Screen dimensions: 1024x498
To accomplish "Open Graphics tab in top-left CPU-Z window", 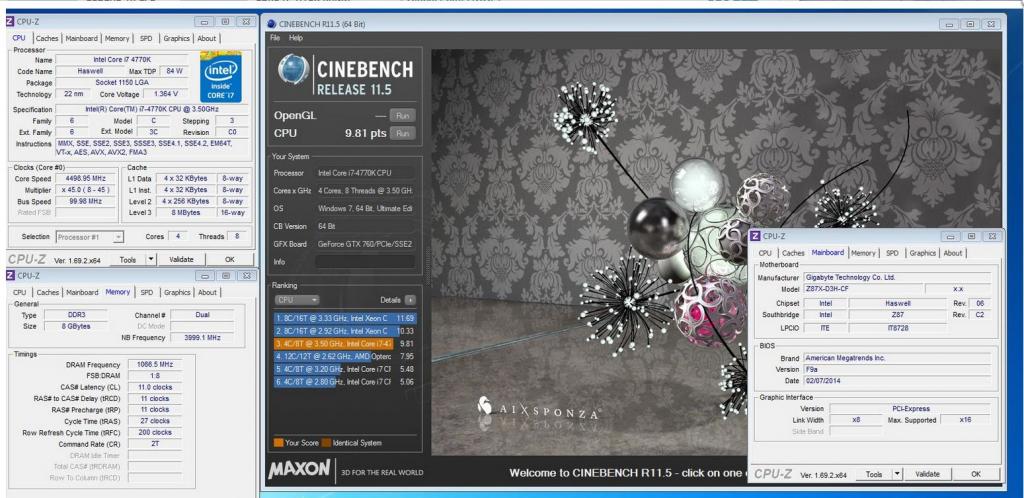I will point(176,39).
